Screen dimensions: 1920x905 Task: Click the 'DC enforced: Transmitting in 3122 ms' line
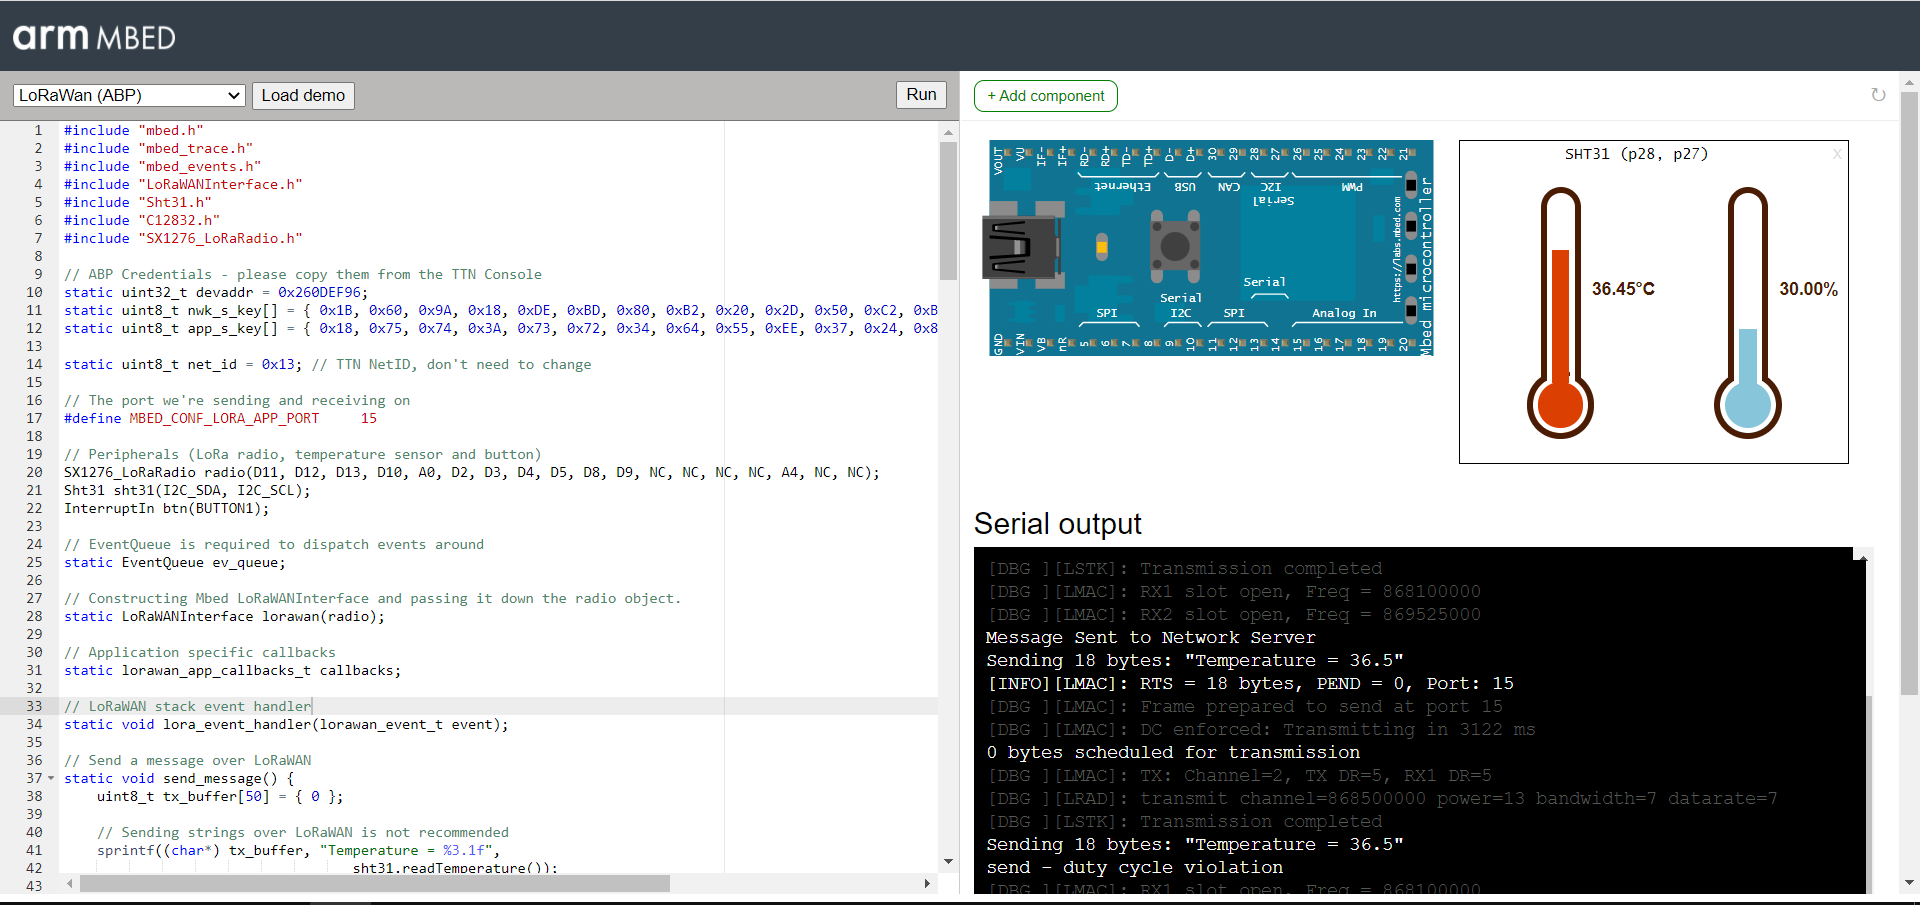pos(1262,729)
